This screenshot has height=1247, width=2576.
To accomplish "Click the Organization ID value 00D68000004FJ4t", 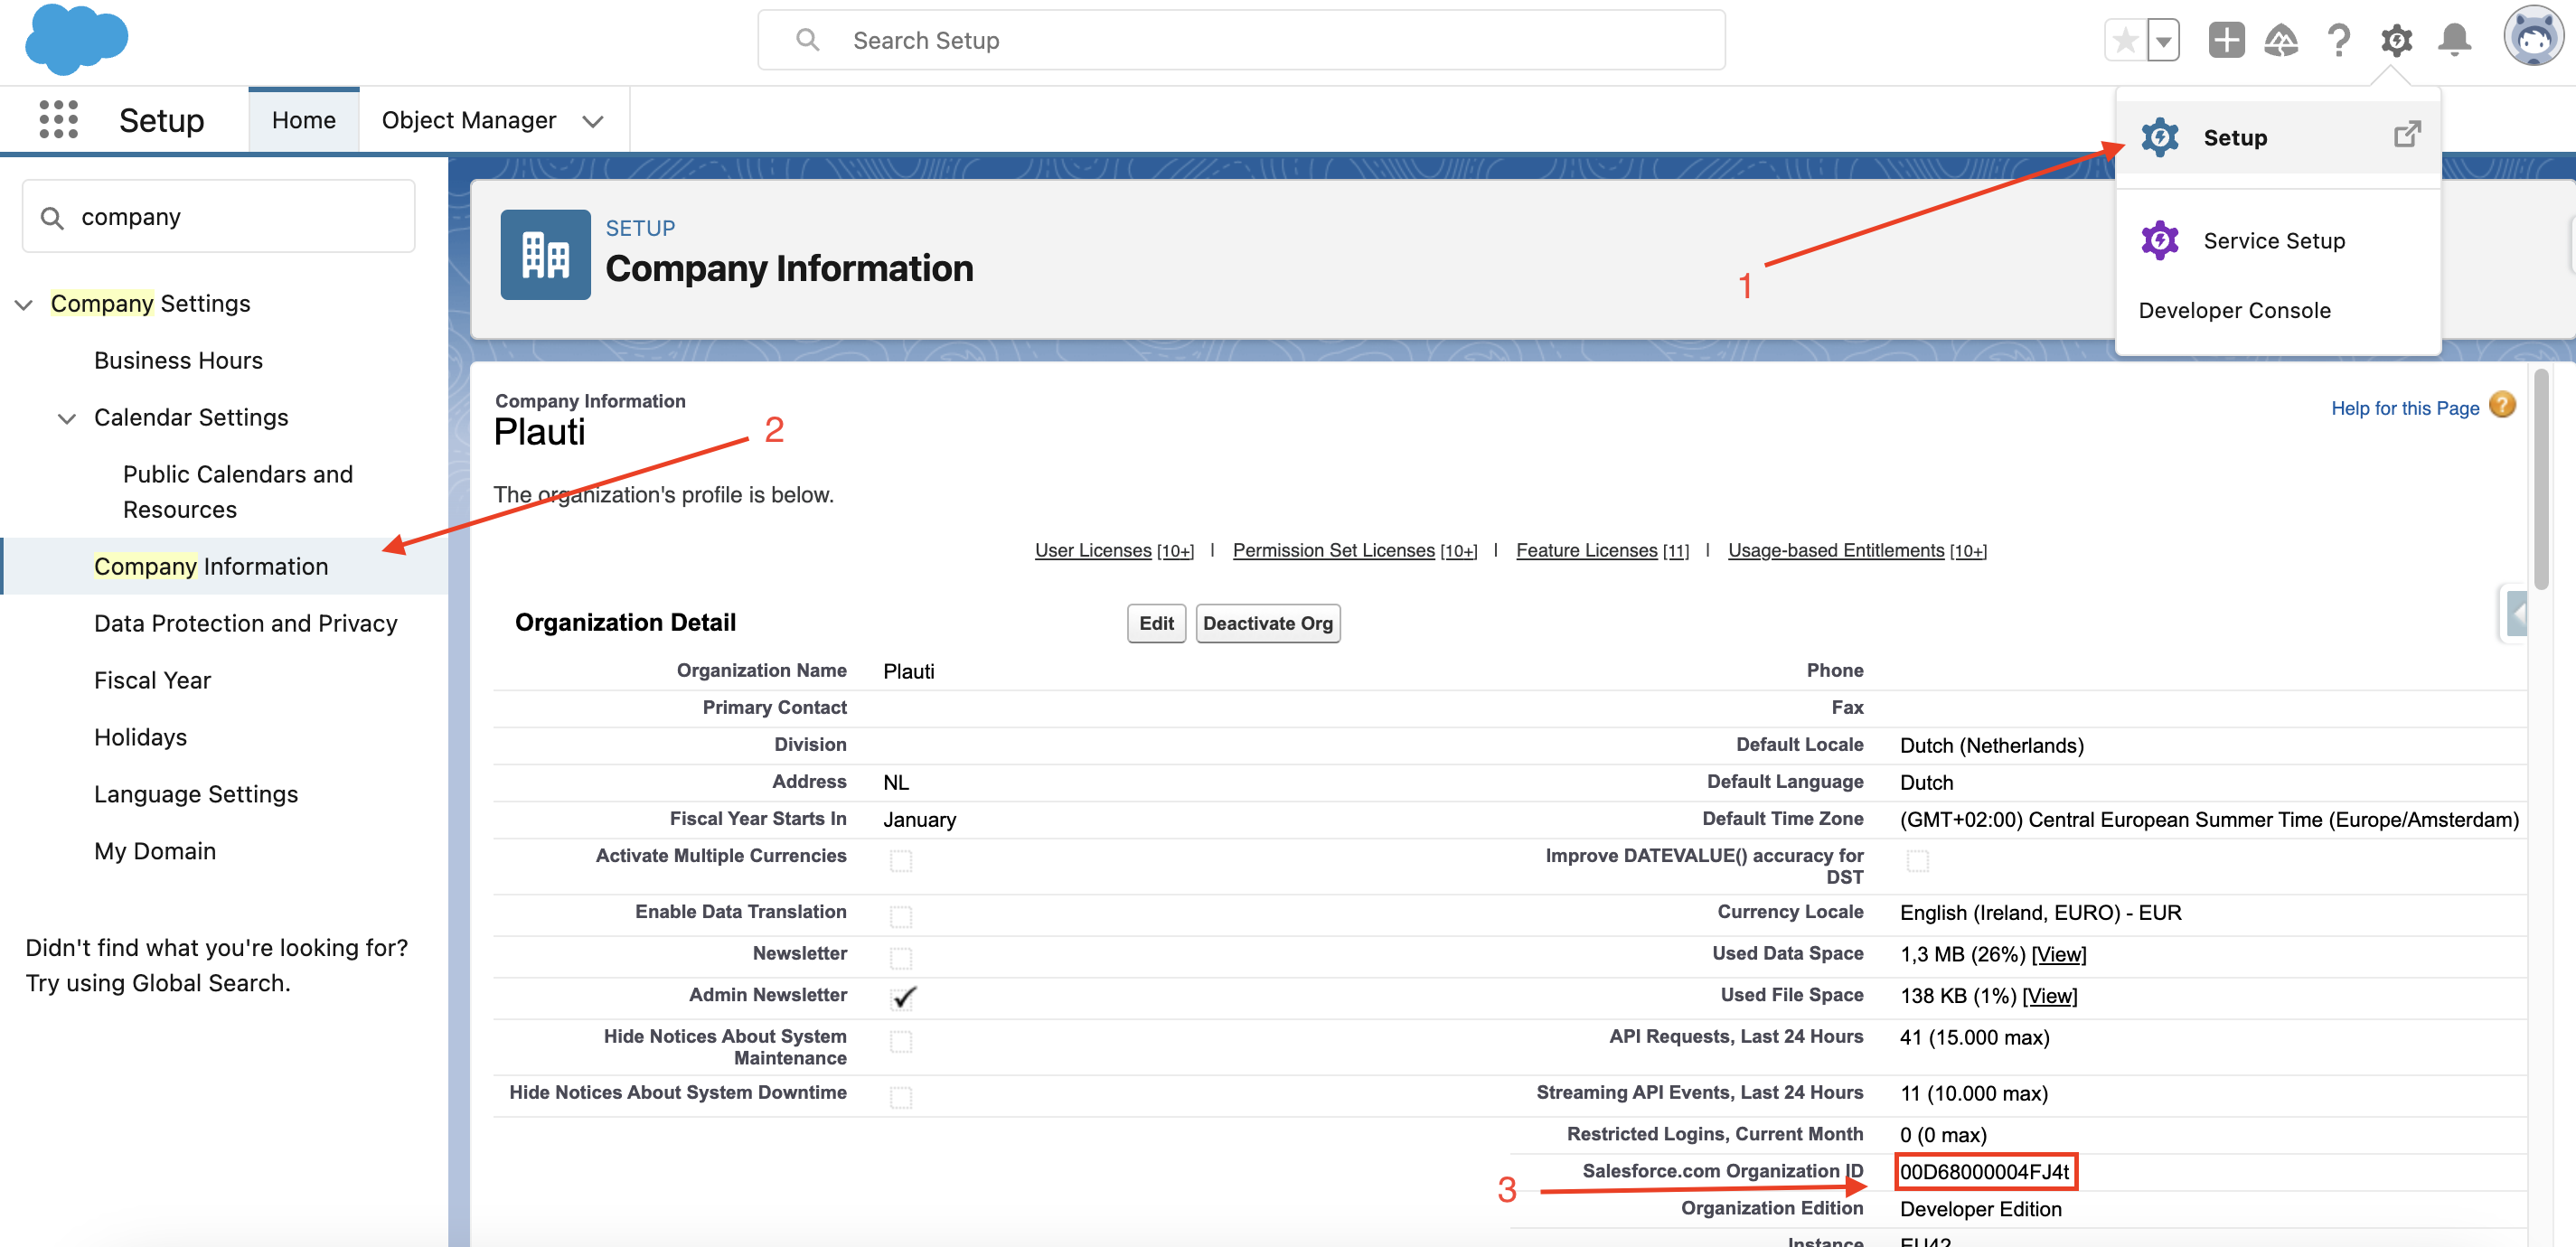I will pyautogui.click(x=1984, y=1171).
